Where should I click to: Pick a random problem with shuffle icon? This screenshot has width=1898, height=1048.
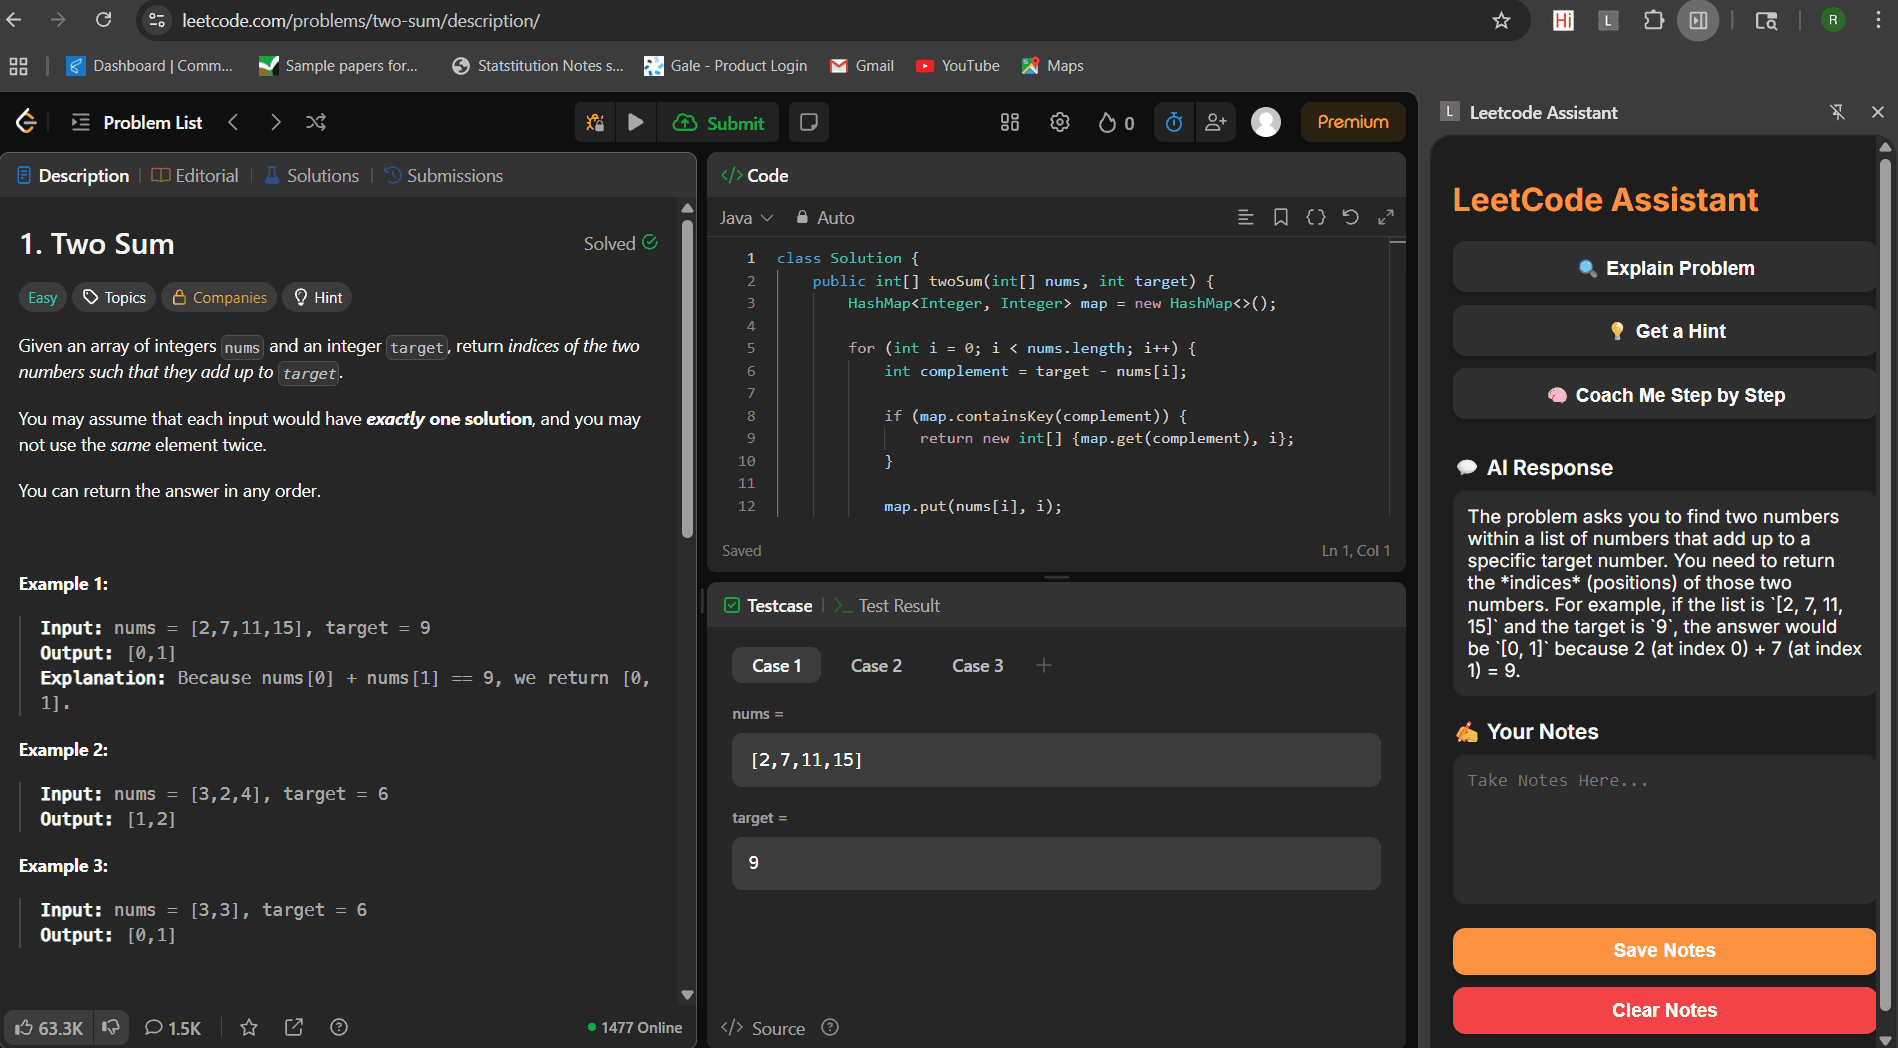pyautogui.click(x=316, y=122)
